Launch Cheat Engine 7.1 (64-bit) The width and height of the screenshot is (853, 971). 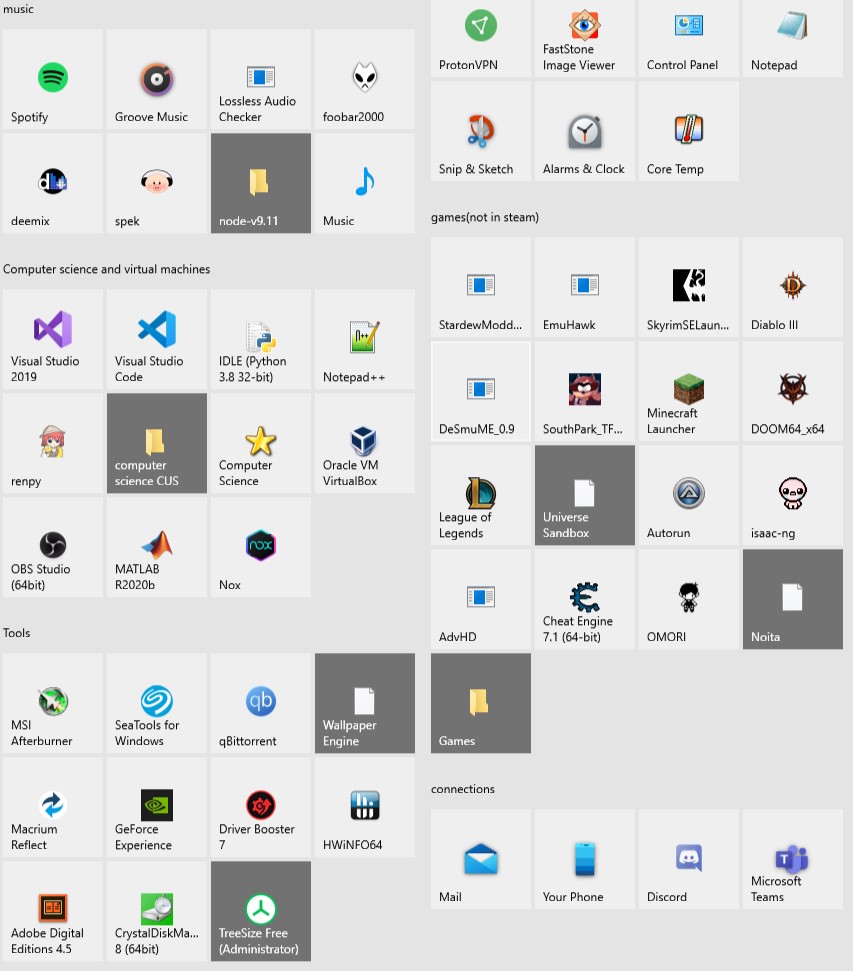point(585,599)
